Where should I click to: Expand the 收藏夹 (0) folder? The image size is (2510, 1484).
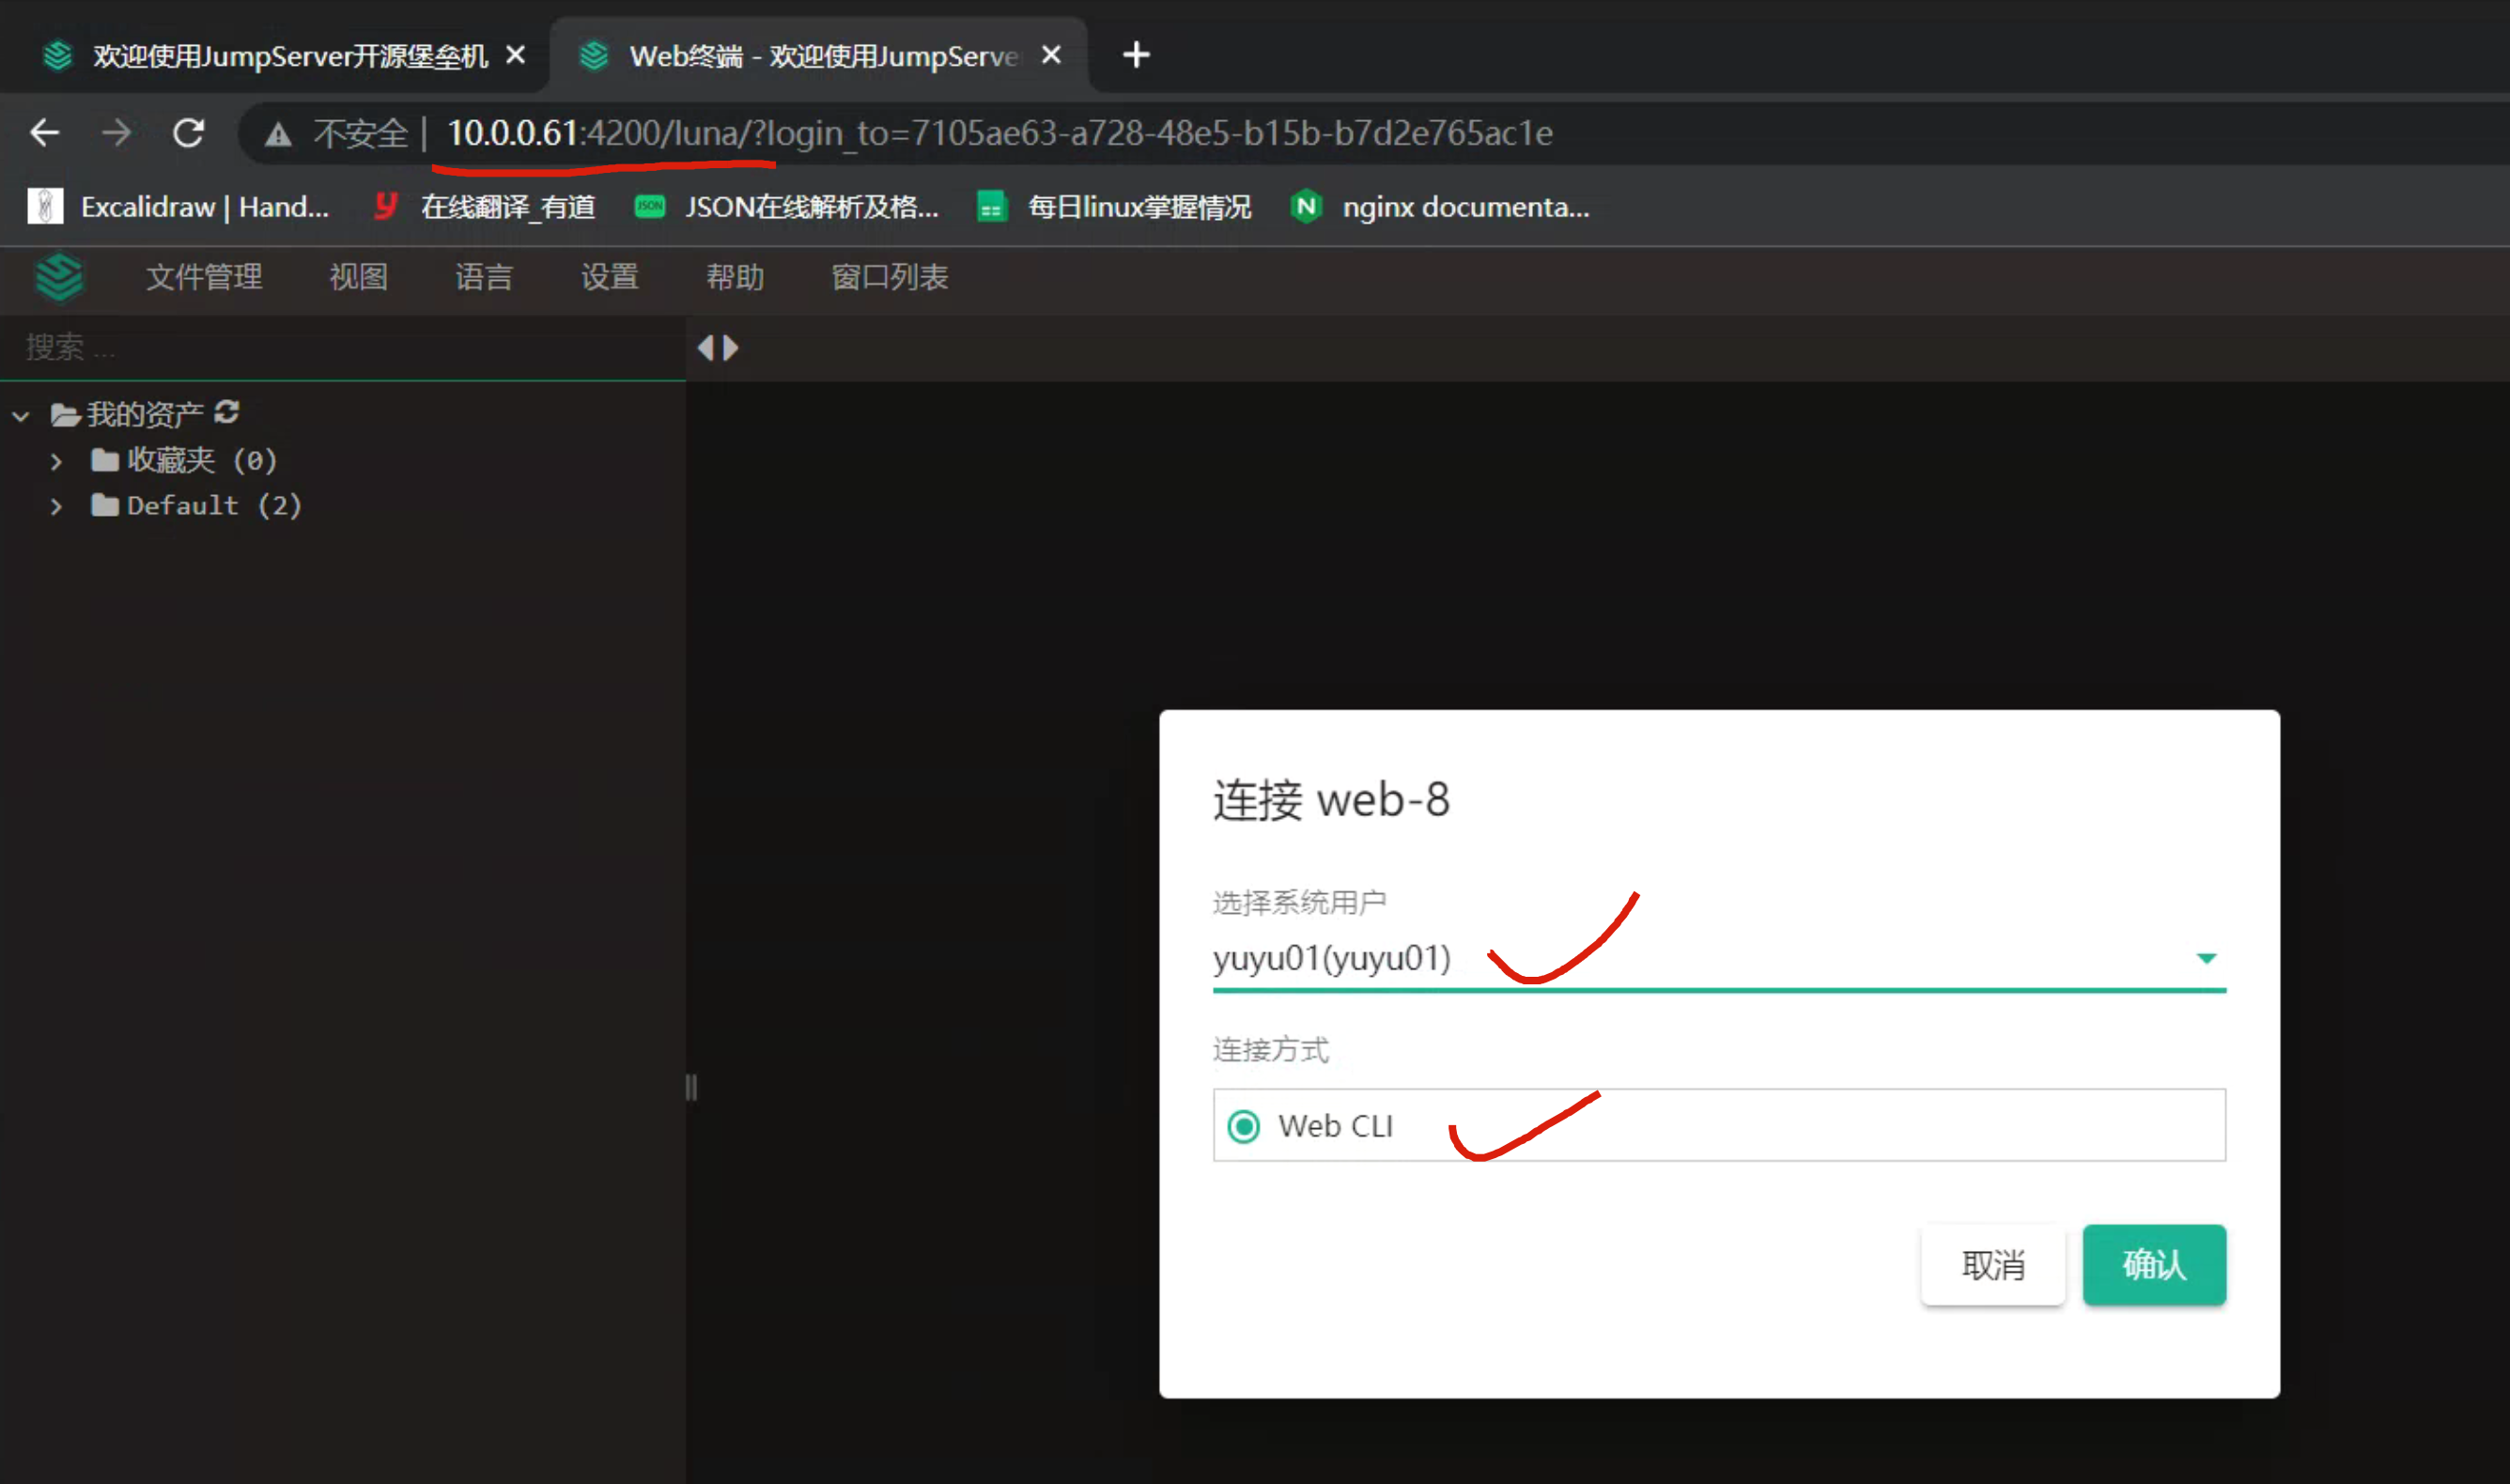56,461
